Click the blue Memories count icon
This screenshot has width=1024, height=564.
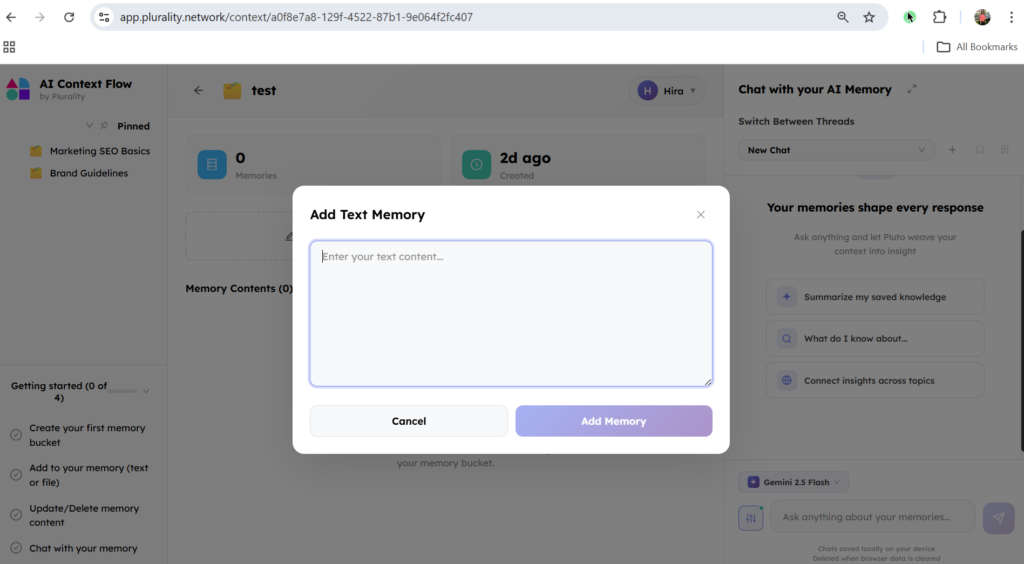(x=212, y=164)
